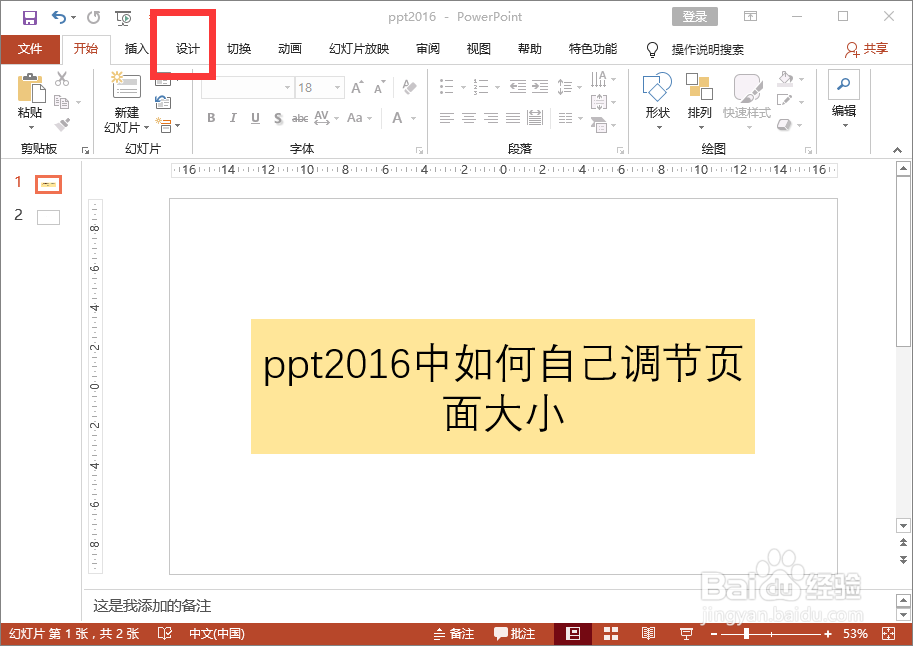This screenshot has height=646, width=913.
Task: Switch to slide sorter view in status bar
Action: 611,634
